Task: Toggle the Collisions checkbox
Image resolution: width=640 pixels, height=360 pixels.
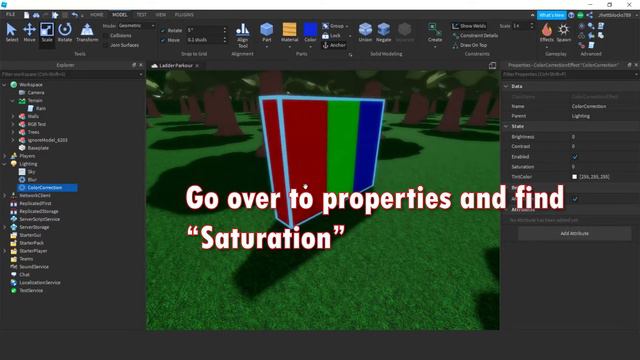Action: pyautogui.click(x=107, y=36)
